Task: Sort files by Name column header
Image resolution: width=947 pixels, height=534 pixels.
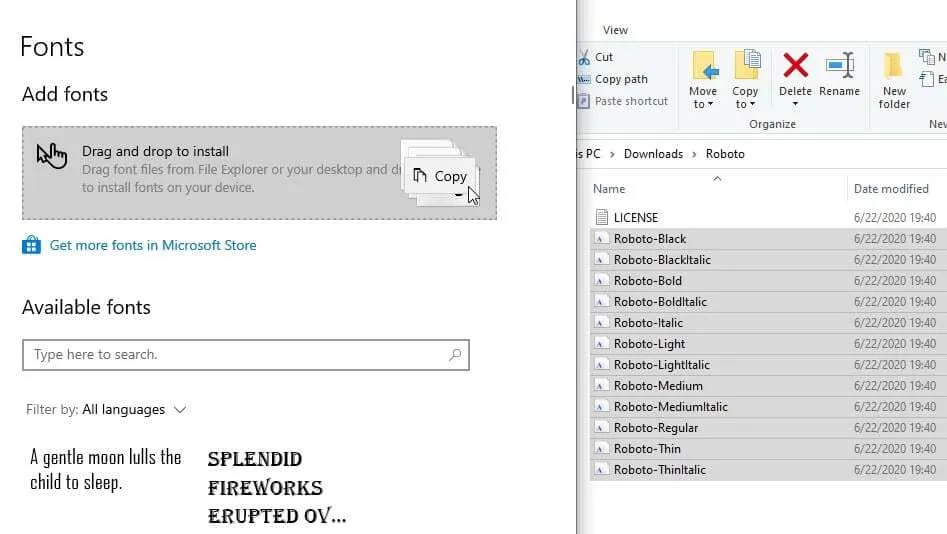Action: [609, 189]
